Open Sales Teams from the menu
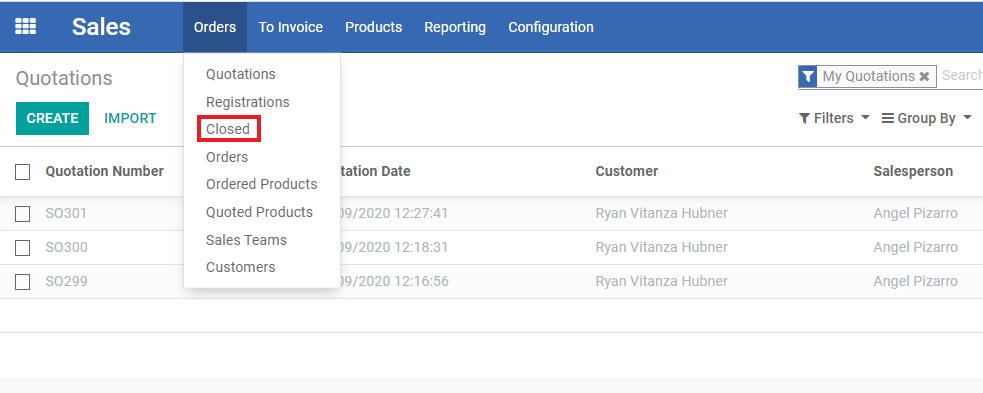Screen dimensions: 983x393 pyautogui.click(x=246, y=240)
